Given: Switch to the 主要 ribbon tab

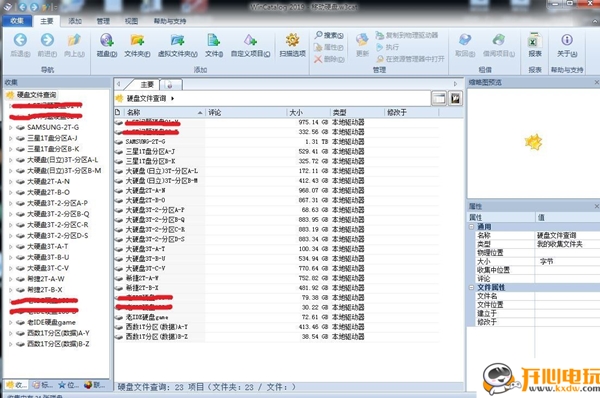Looking at the screenshot, I should coord(47,21).
